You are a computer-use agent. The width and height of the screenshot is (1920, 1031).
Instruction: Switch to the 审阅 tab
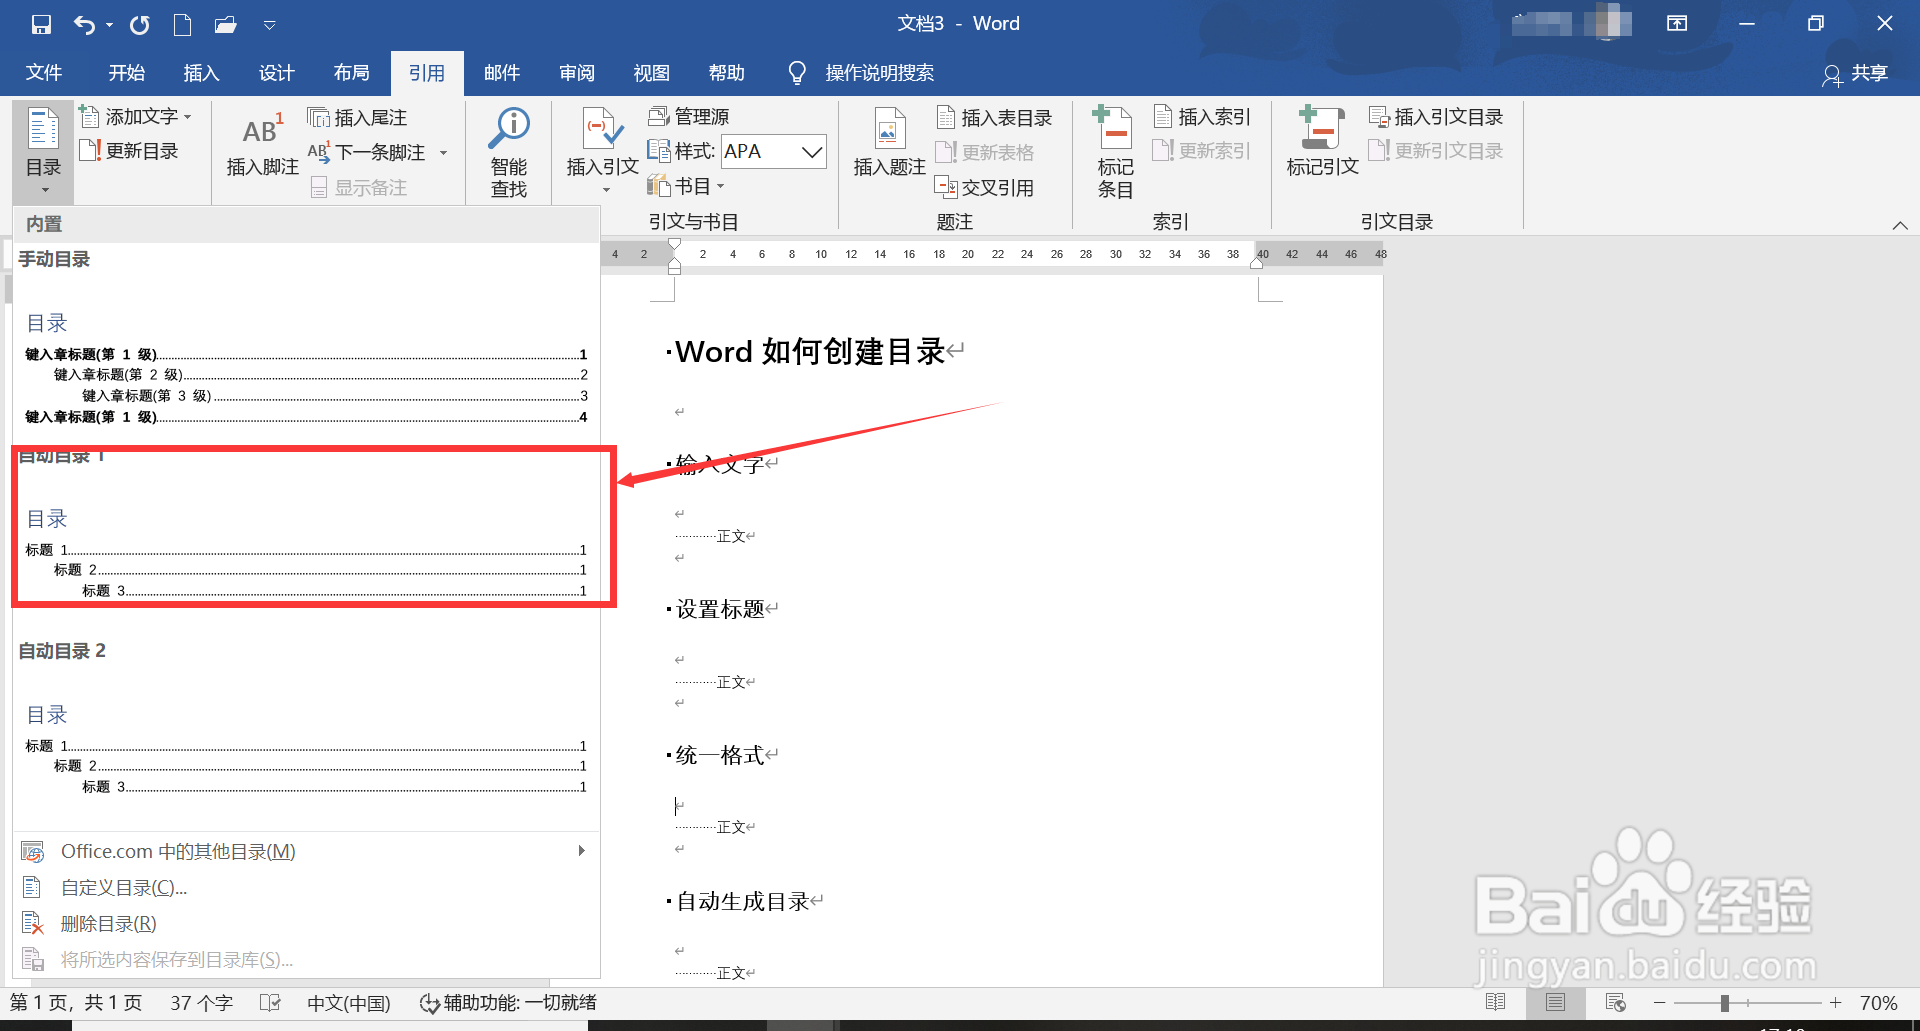577,73
